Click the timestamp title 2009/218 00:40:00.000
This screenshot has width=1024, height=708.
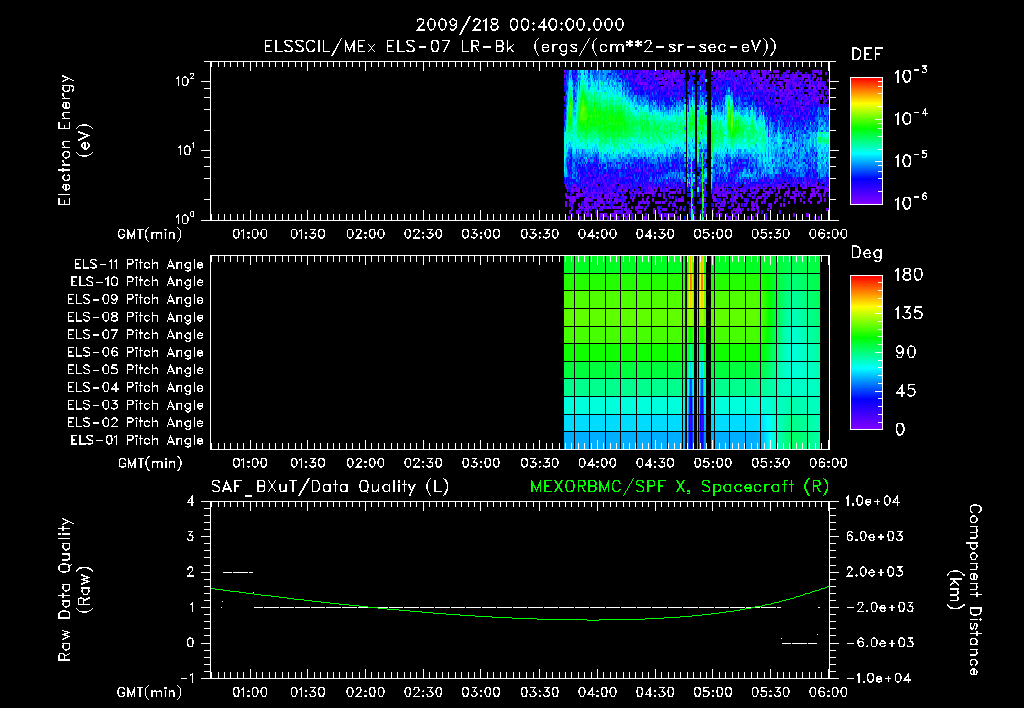click(520, 25)
